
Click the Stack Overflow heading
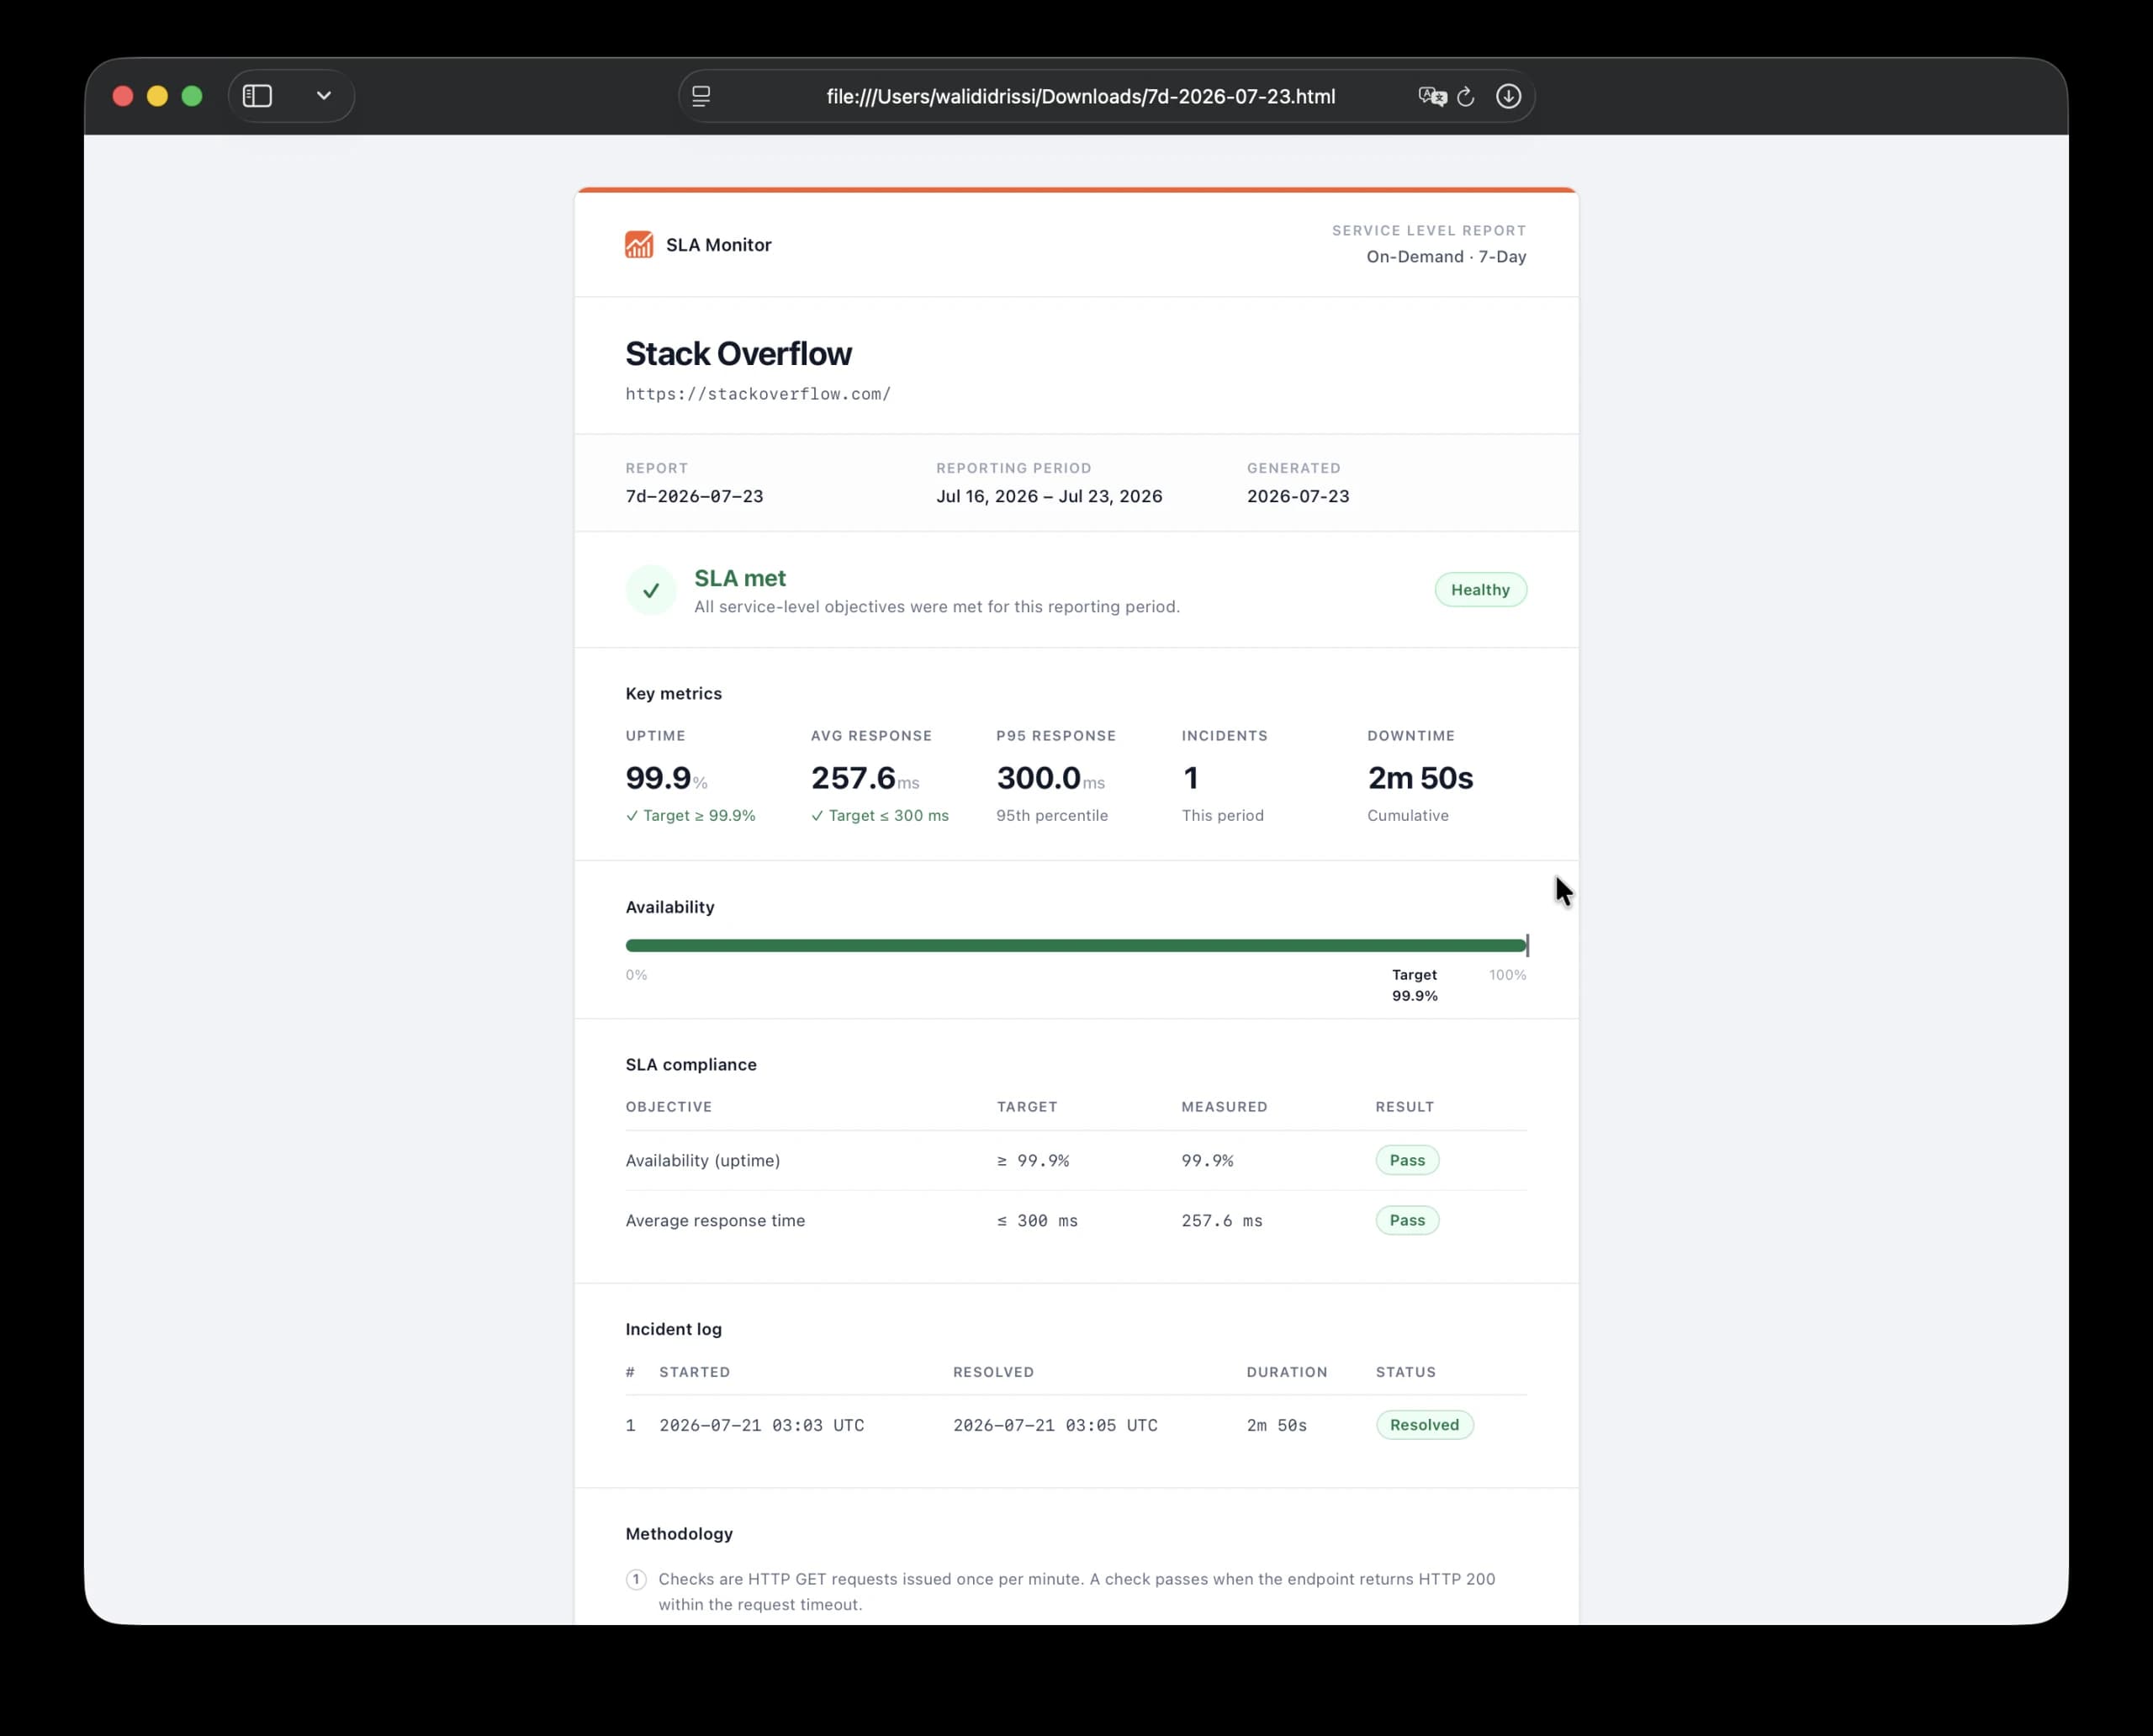coord(738,354)
